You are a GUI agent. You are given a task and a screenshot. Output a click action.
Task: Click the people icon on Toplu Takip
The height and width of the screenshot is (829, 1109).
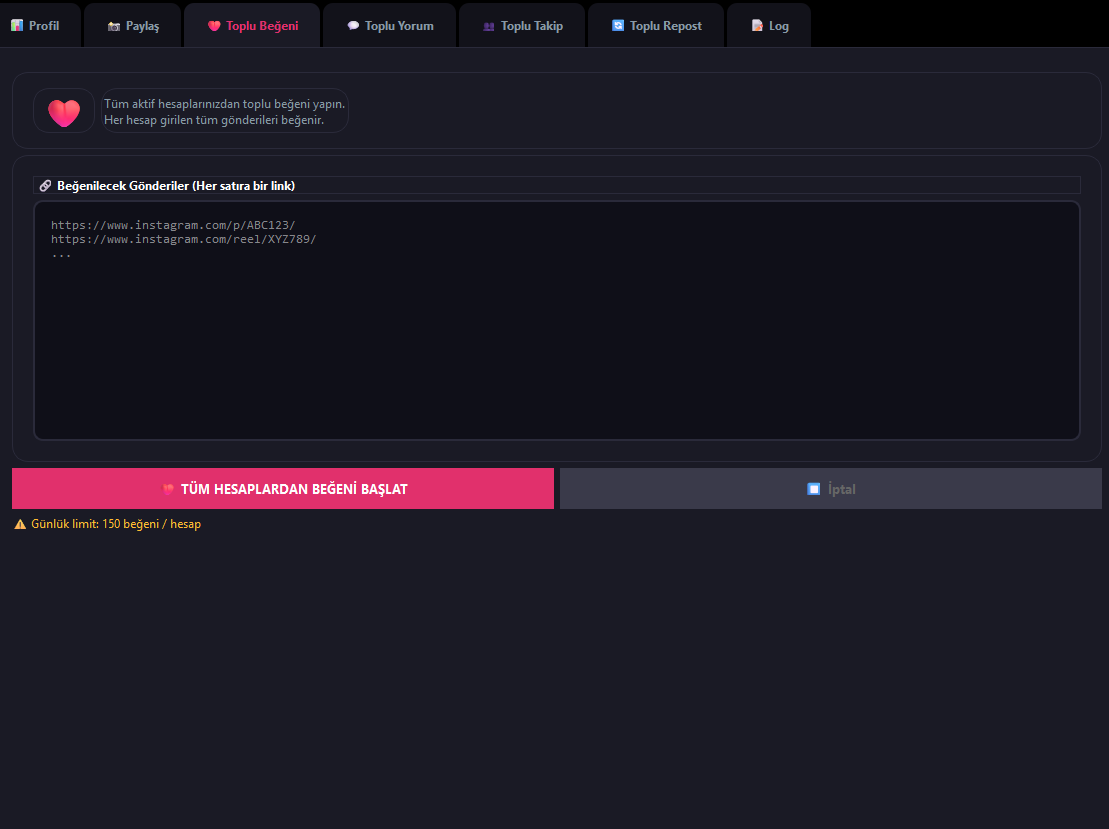489,26
